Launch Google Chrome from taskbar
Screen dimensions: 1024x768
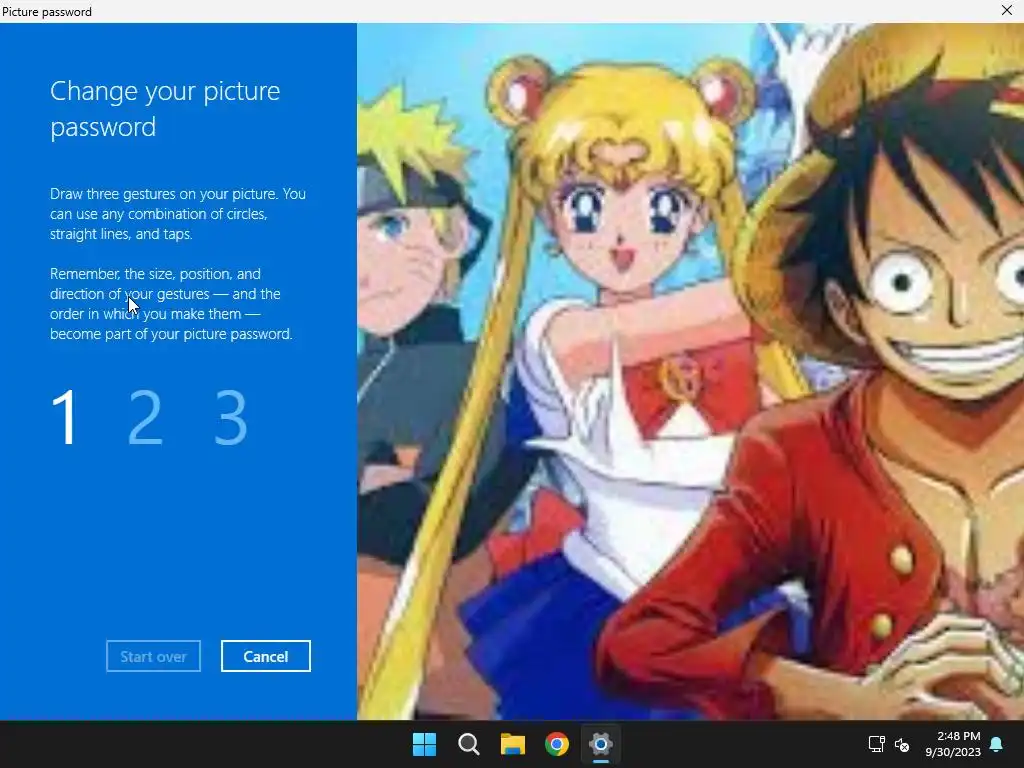[x=556, y=744]
